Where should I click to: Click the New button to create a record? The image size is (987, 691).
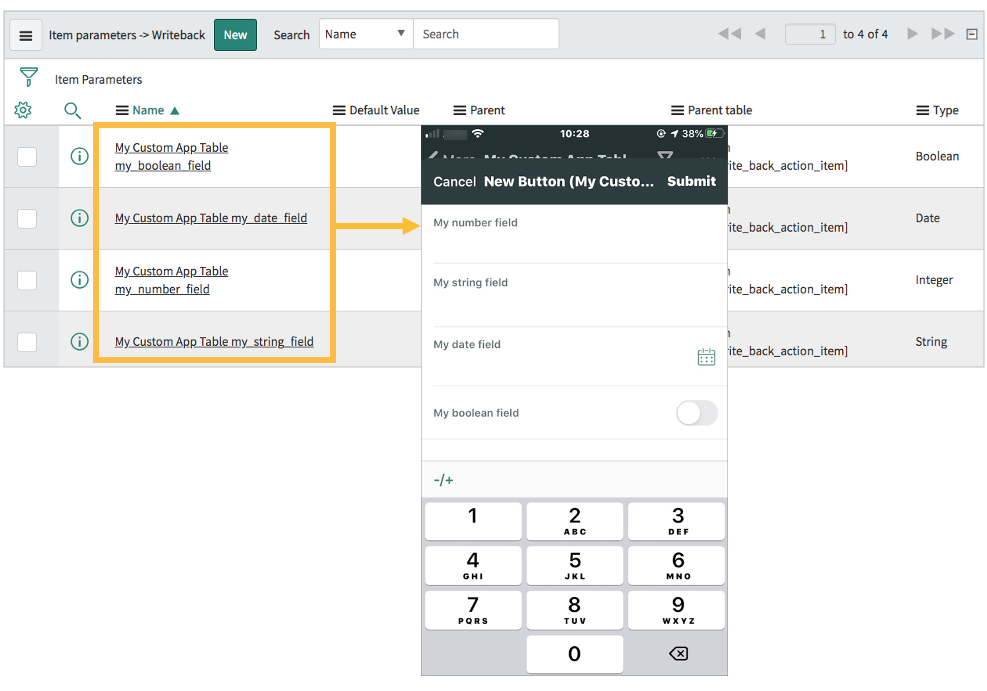tap(235, 34)
